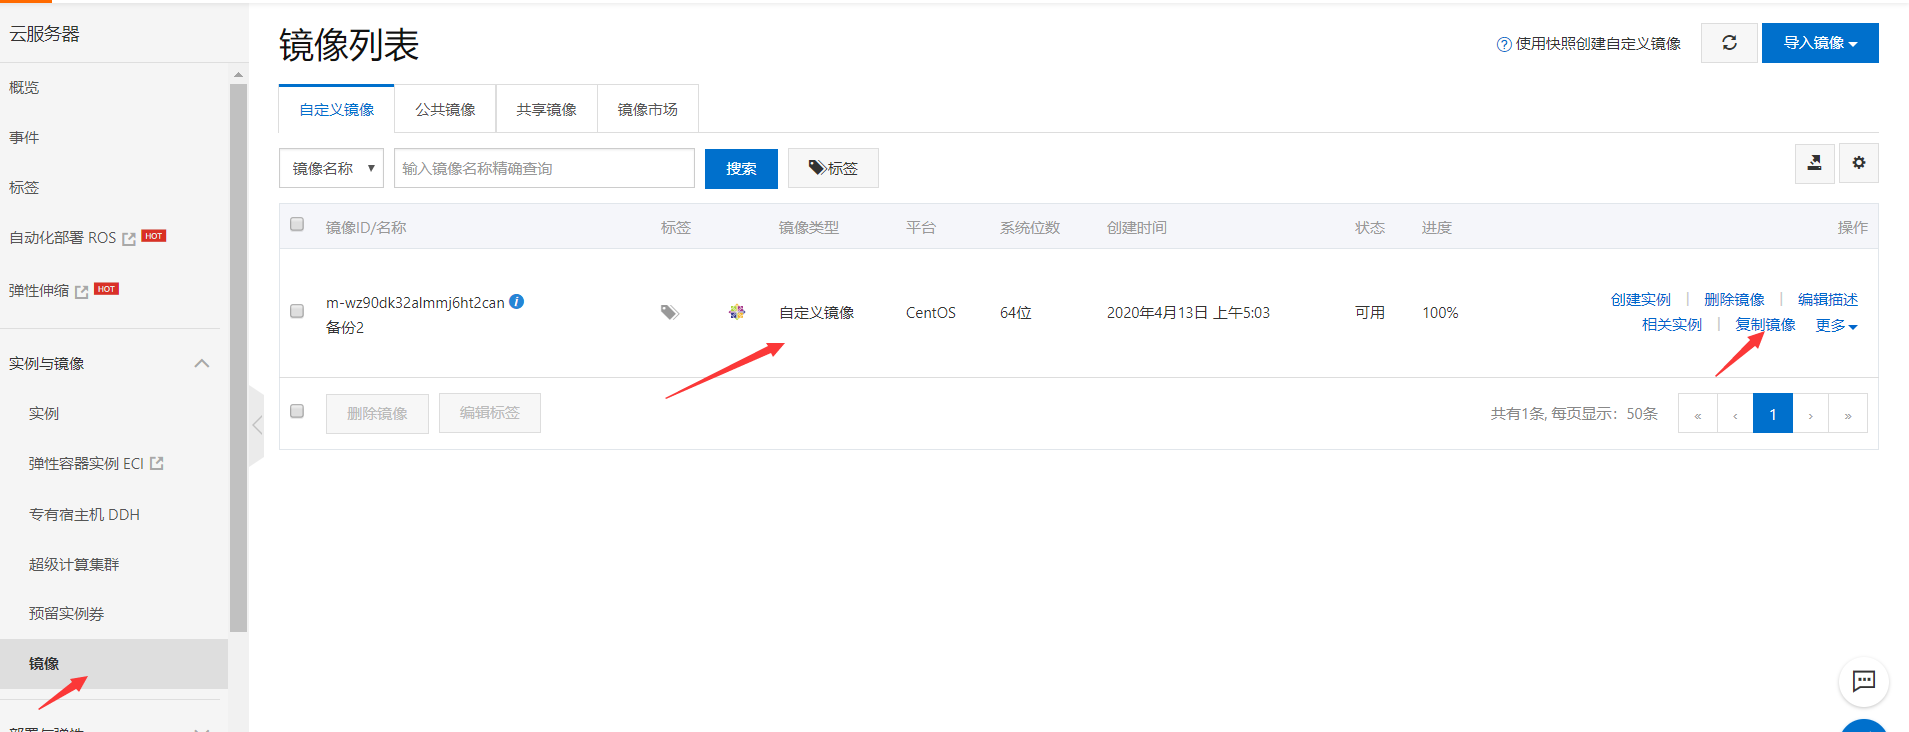Switch to 公共镜像 tab
The height and width of the screenshot is (732, 1909).
[446, 109]
